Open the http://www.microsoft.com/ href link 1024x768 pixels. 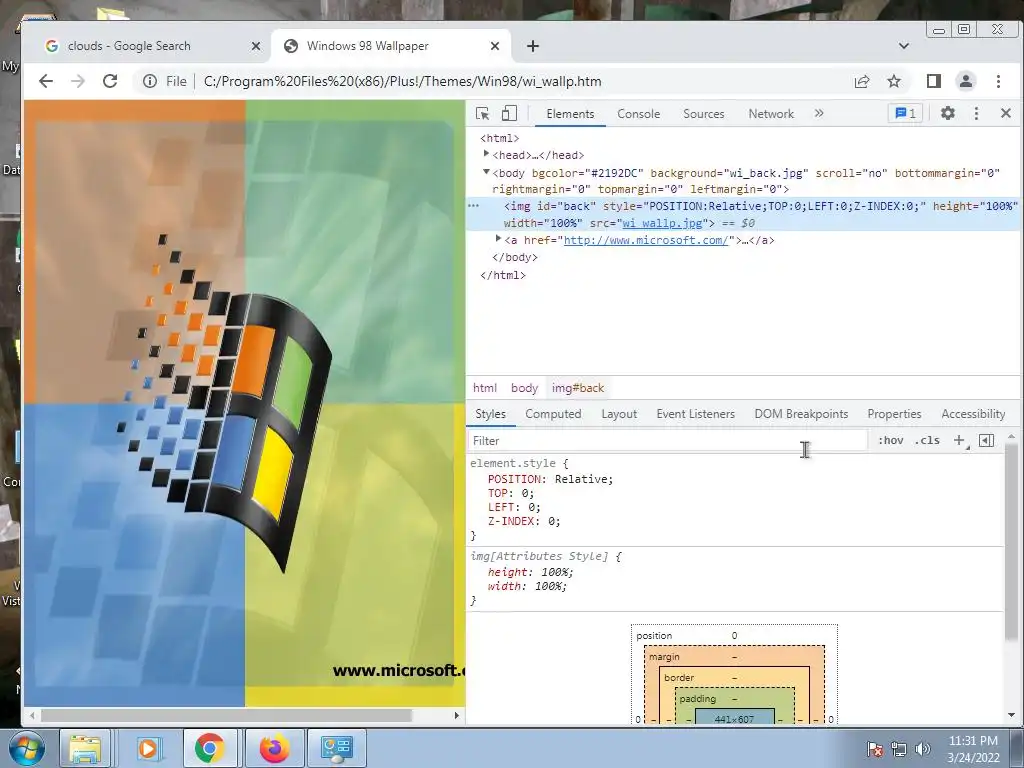pos(646,240)
